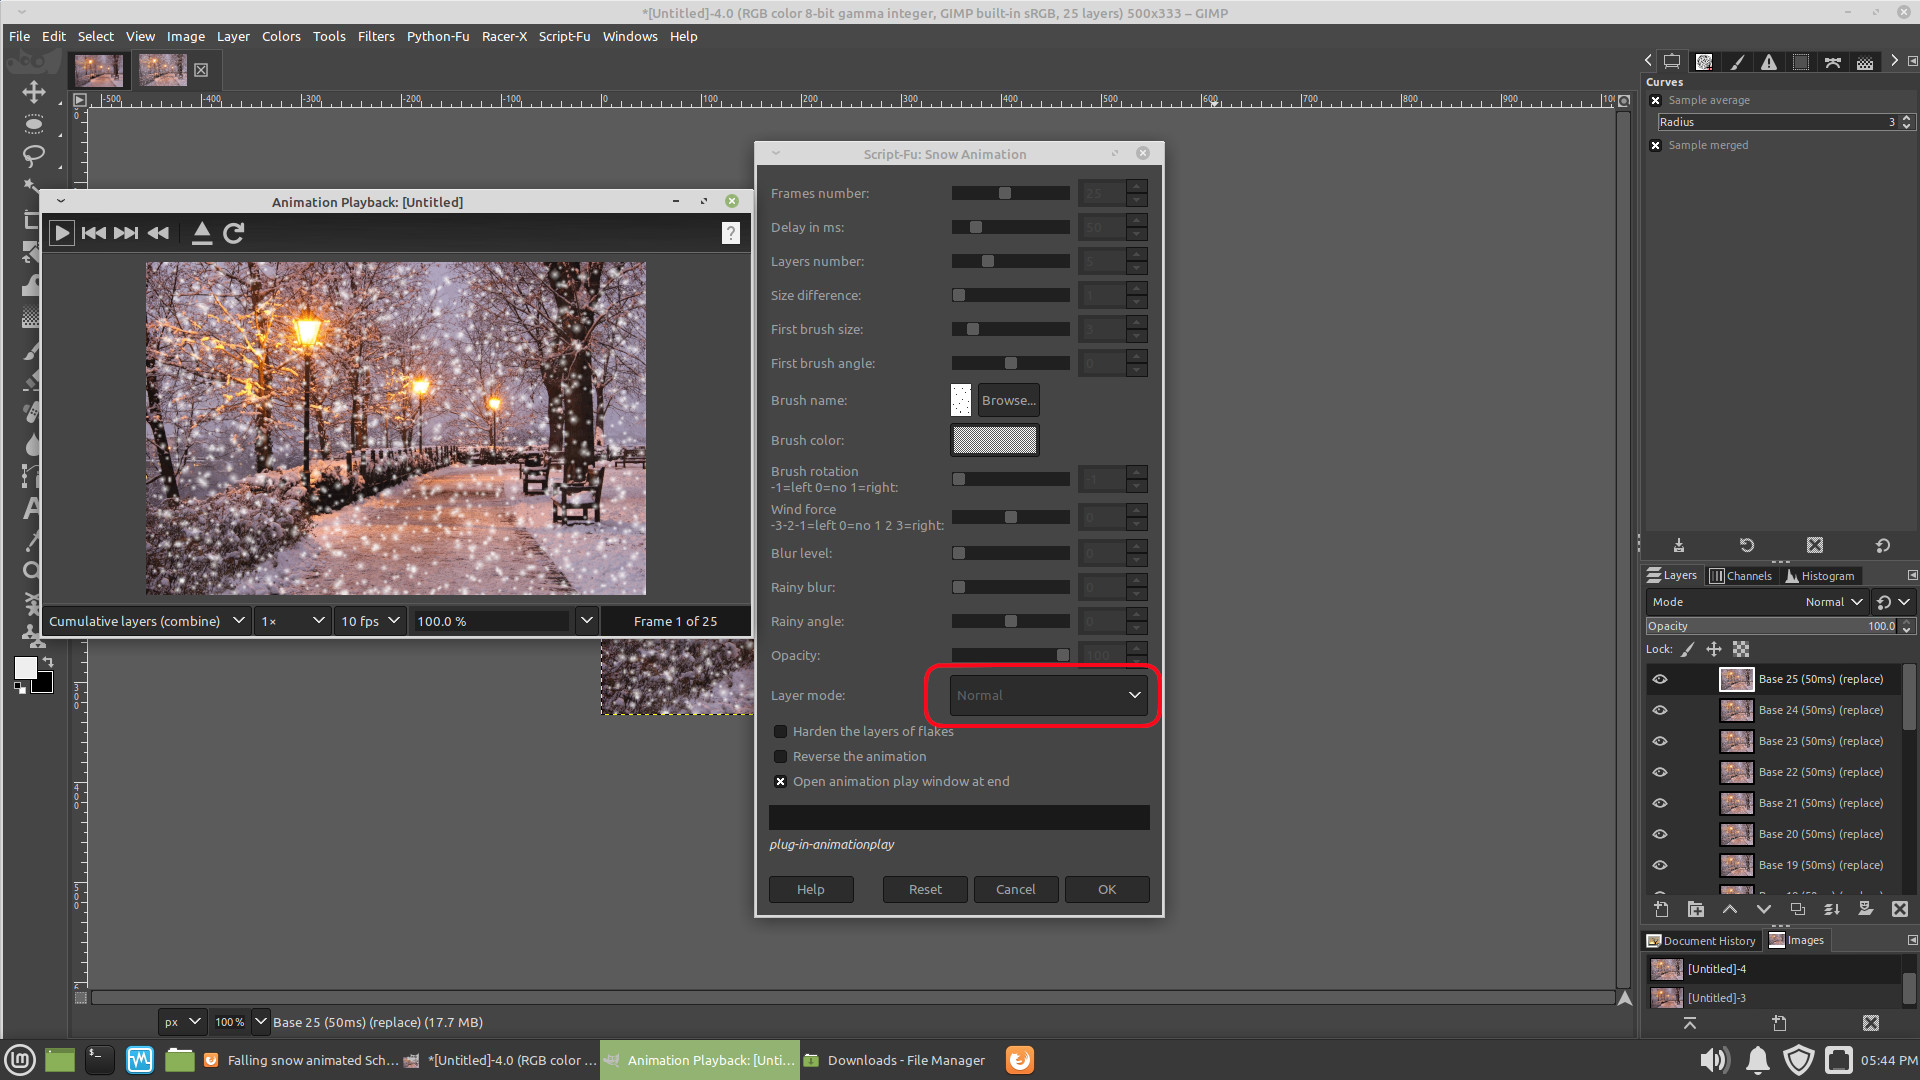1920x1080 pixels.
Task: Click OK in Snow Animation dialog
Action: (x=1107, y=889)
